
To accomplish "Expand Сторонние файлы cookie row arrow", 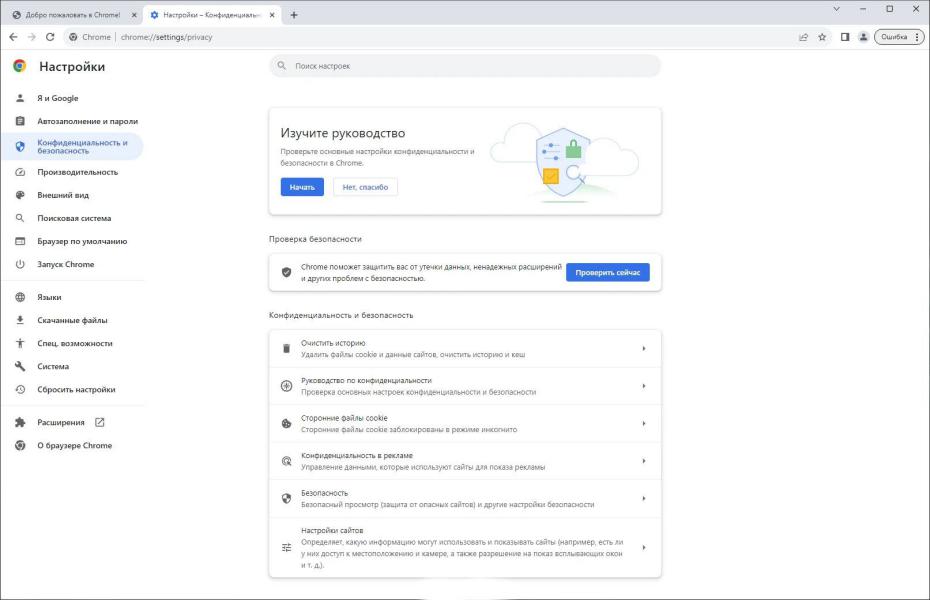I will tap(644, 423).
